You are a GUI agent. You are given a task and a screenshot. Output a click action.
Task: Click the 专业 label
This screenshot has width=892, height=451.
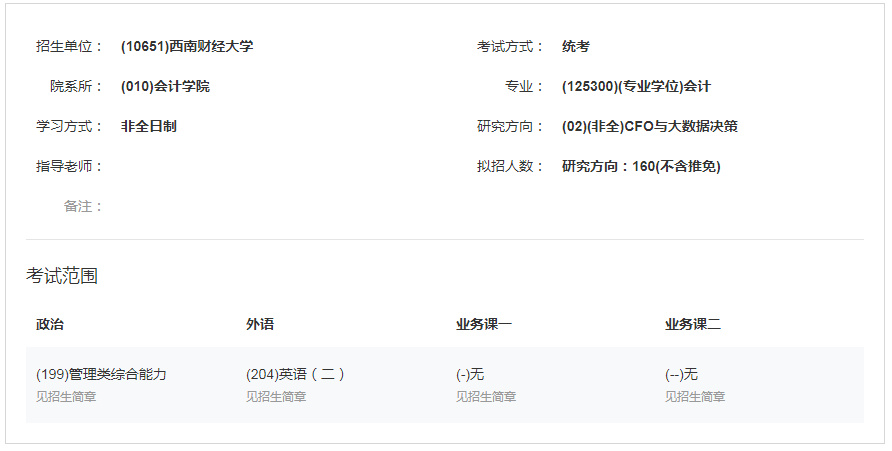pos(524,86)
